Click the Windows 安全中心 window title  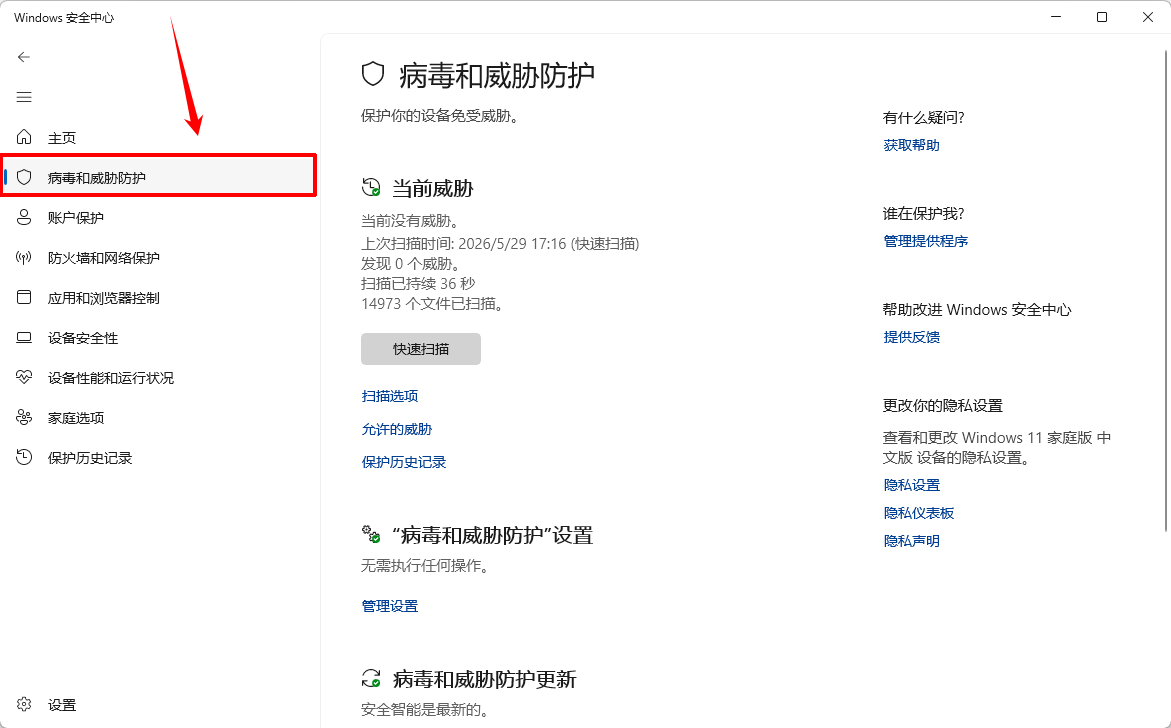63,17
